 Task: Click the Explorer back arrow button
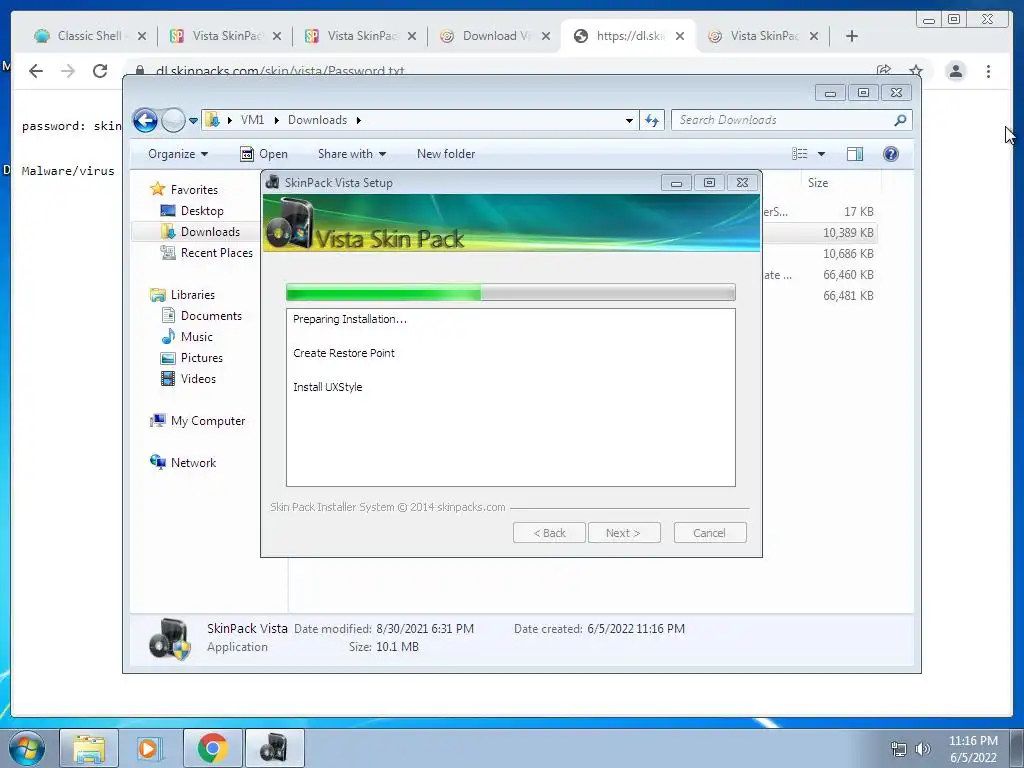(x=145, y=120)
